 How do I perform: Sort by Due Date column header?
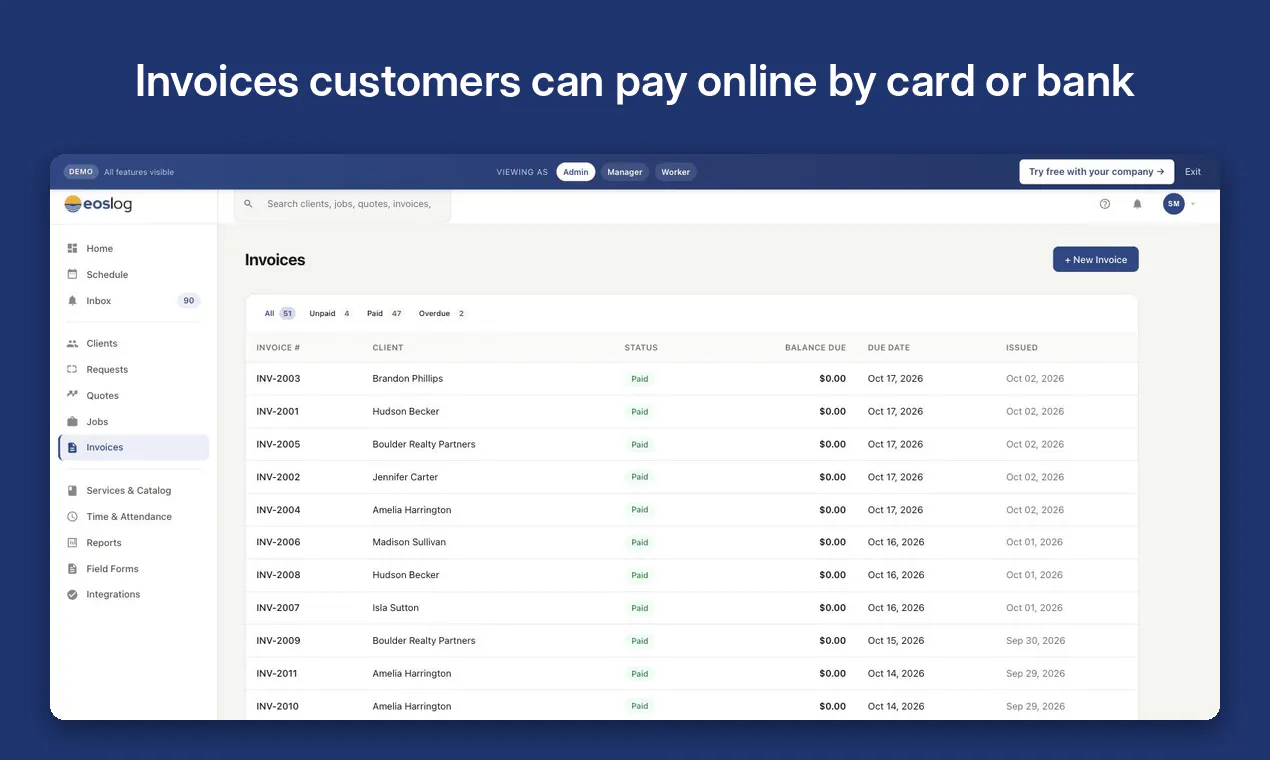coord(889,348)
